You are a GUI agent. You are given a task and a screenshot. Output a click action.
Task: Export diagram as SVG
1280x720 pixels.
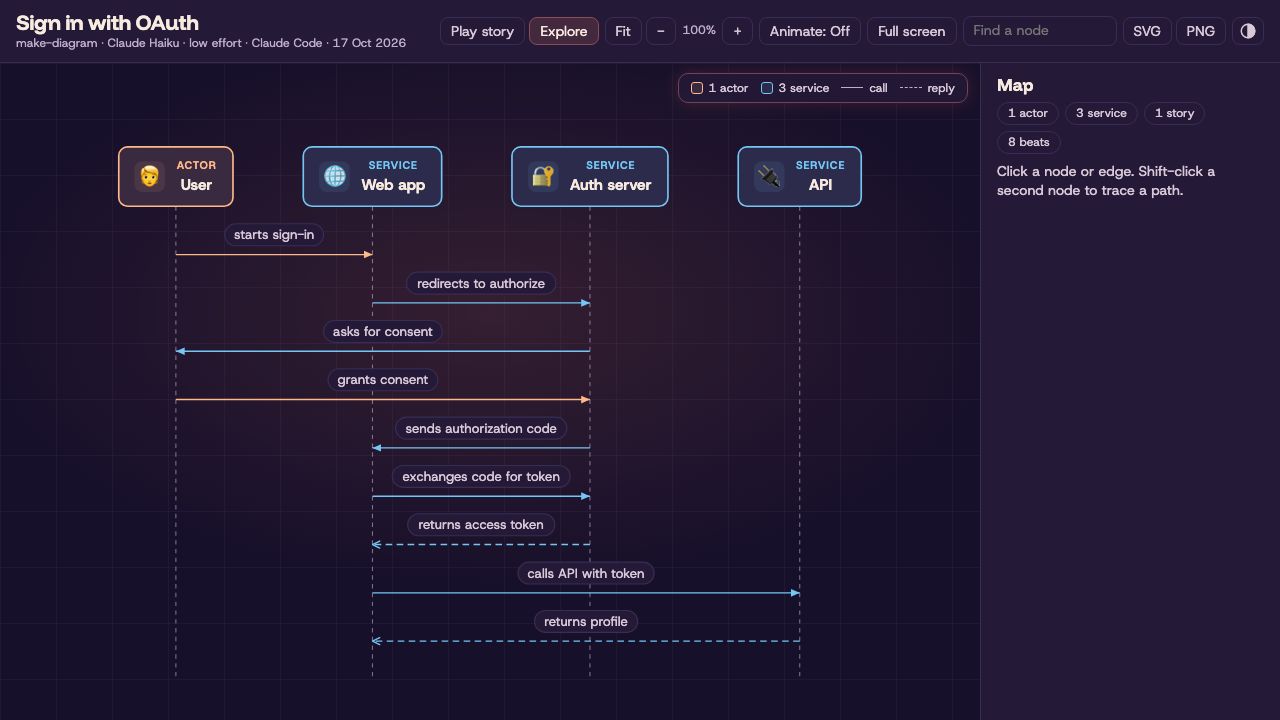click(x=1147, y=31)
